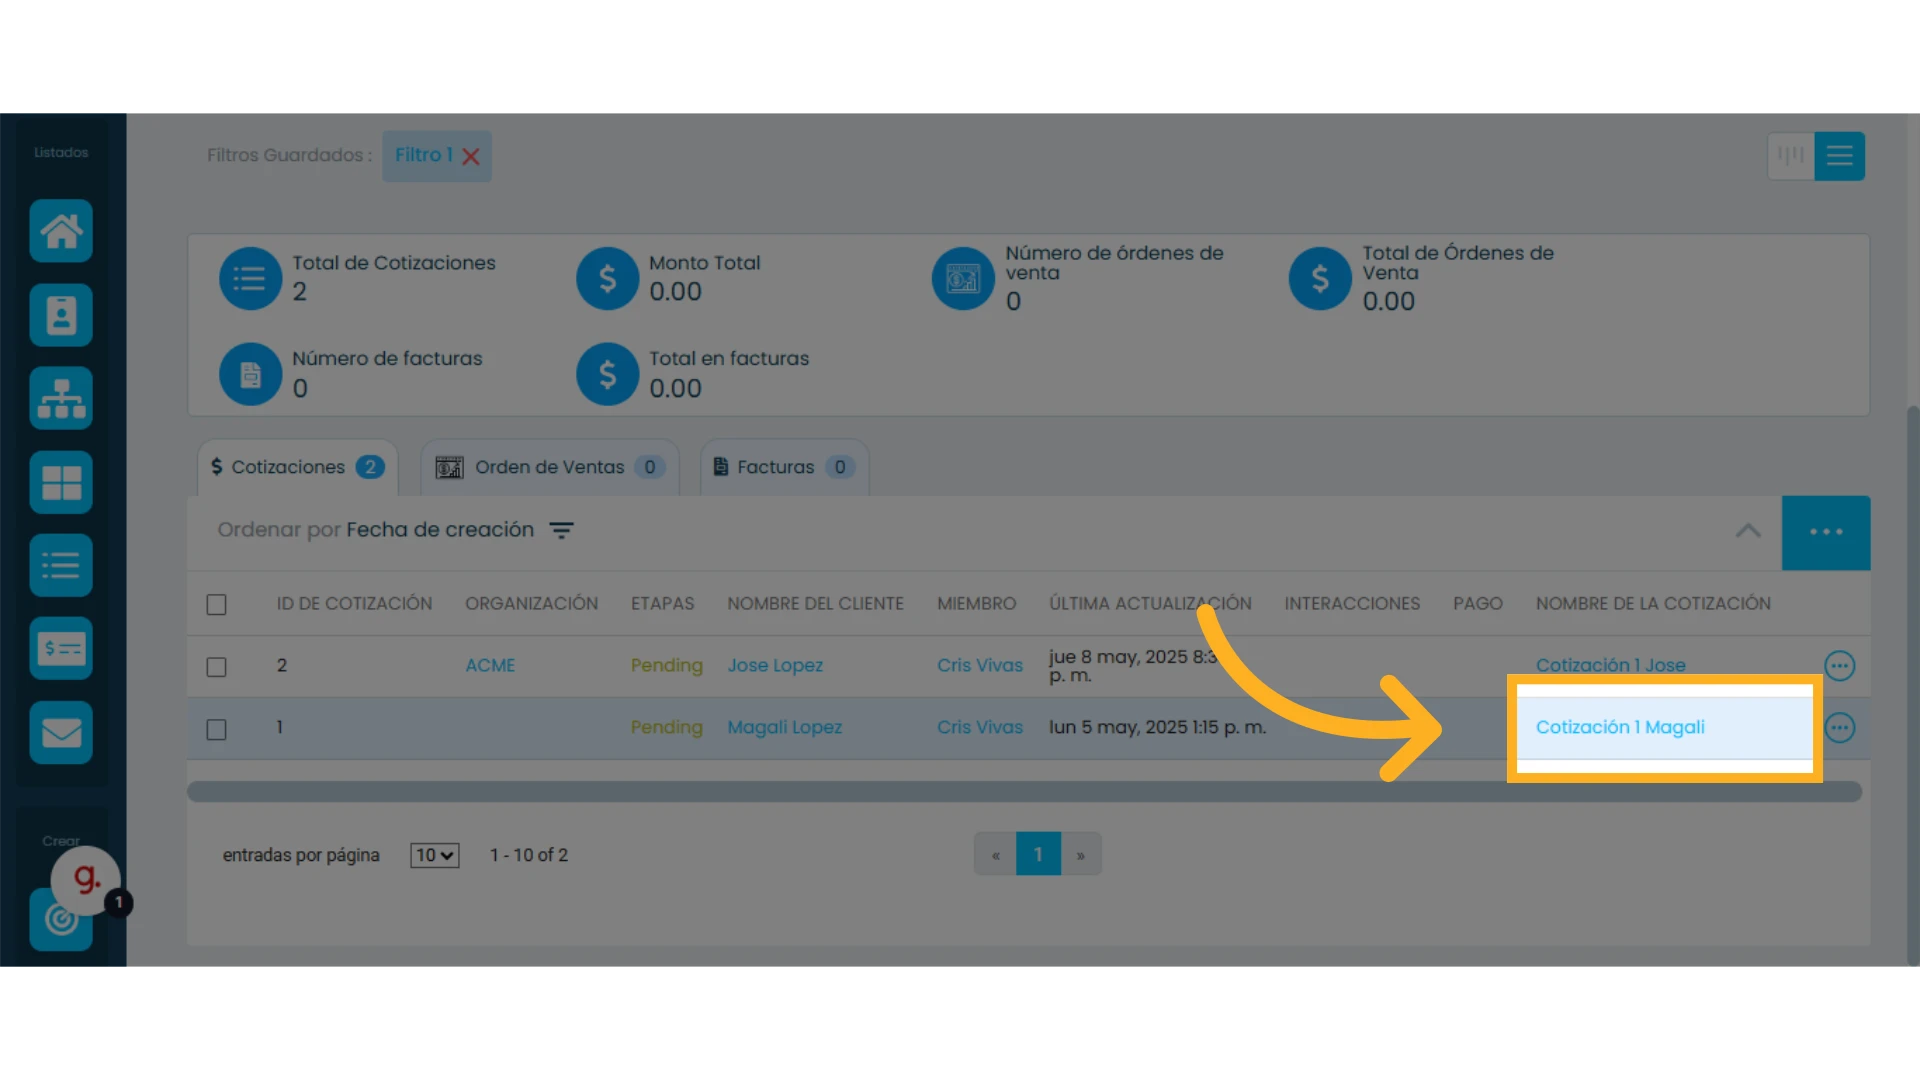Remove saved Filtro 1 with red X
The width and height of the screenshot is (1920, 1080).
pyautogui.click(x=471, y=156)
